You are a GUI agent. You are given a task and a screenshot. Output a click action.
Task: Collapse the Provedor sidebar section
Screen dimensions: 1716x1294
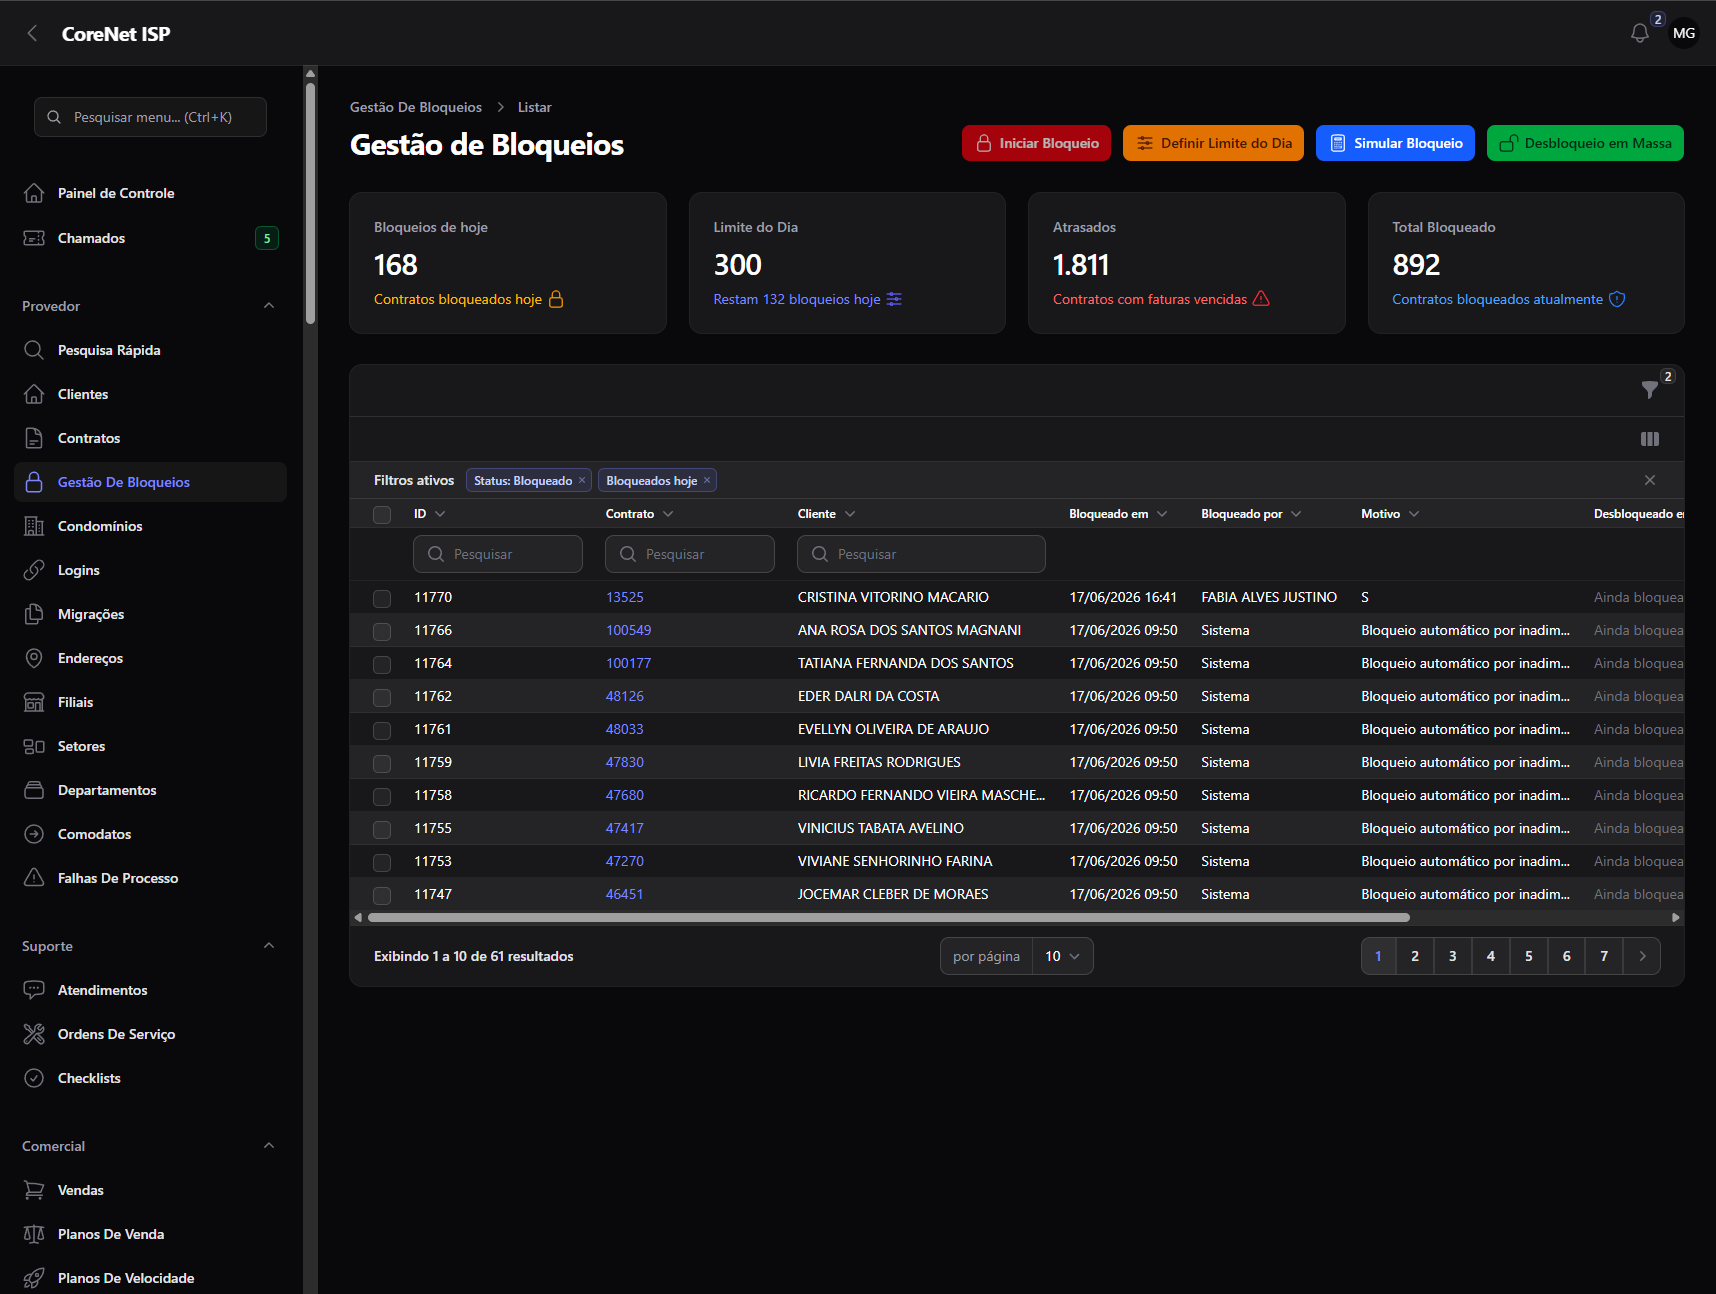[x=269, y=306]
